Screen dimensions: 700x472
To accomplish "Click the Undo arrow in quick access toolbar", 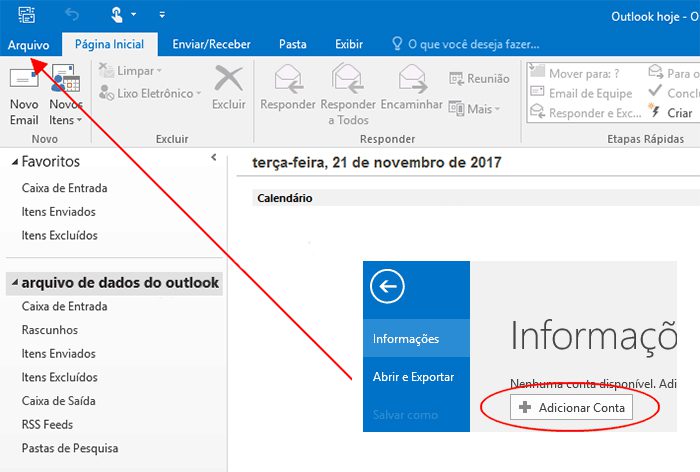I will click(72, 15).
